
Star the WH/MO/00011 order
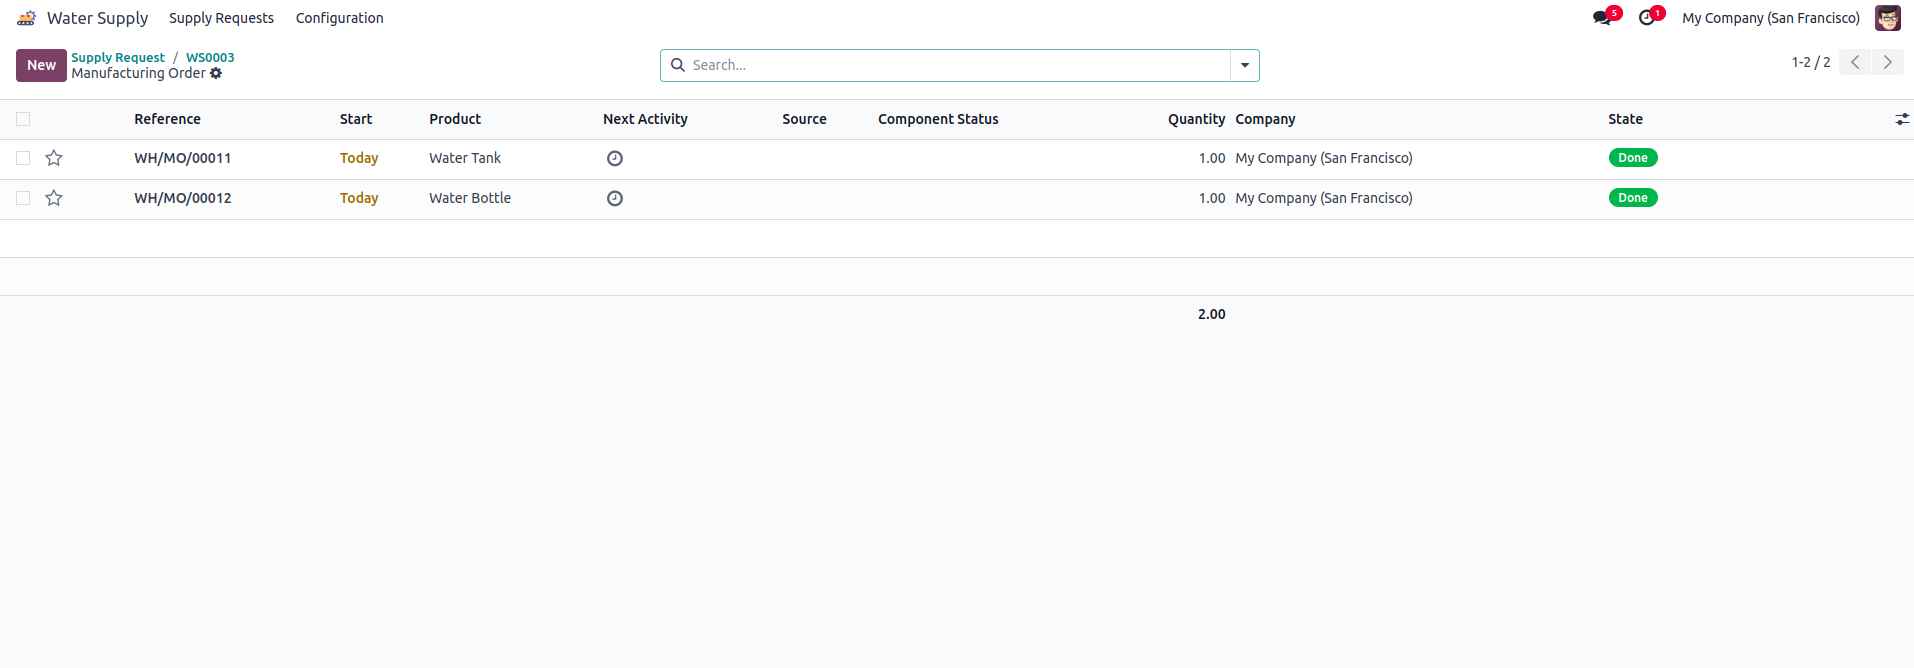point(54,158)
